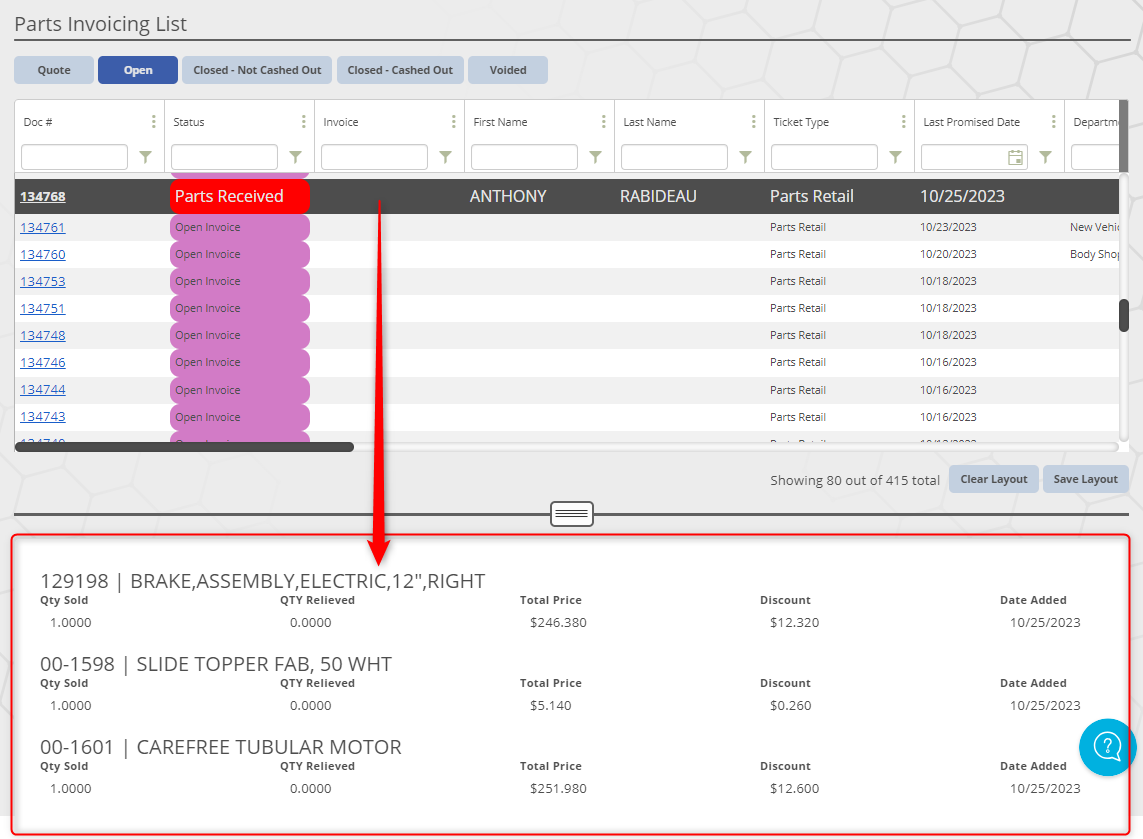Select the Open tab

point(138,70)
